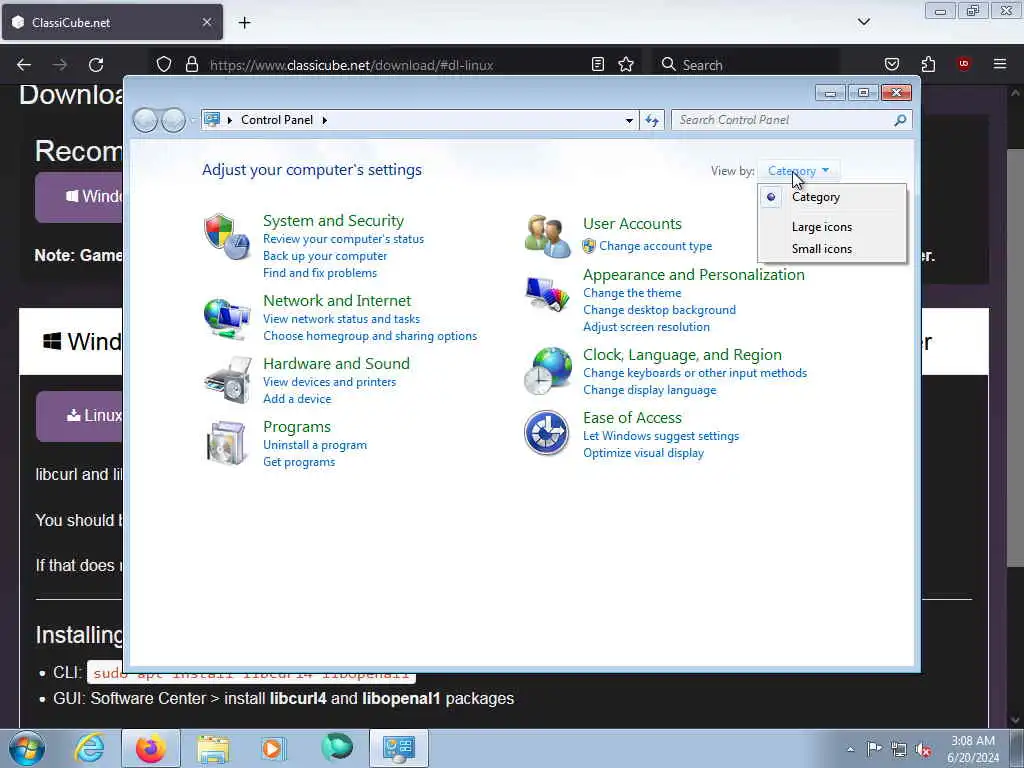Click Optimize visual display

643,453
